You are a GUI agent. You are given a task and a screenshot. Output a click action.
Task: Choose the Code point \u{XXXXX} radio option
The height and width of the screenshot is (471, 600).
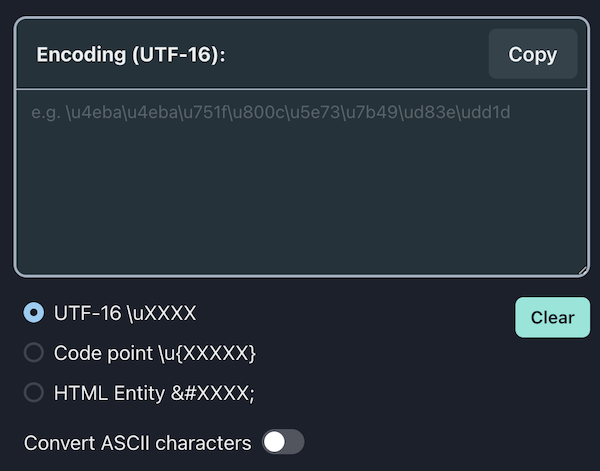click(x=34, y=352)
